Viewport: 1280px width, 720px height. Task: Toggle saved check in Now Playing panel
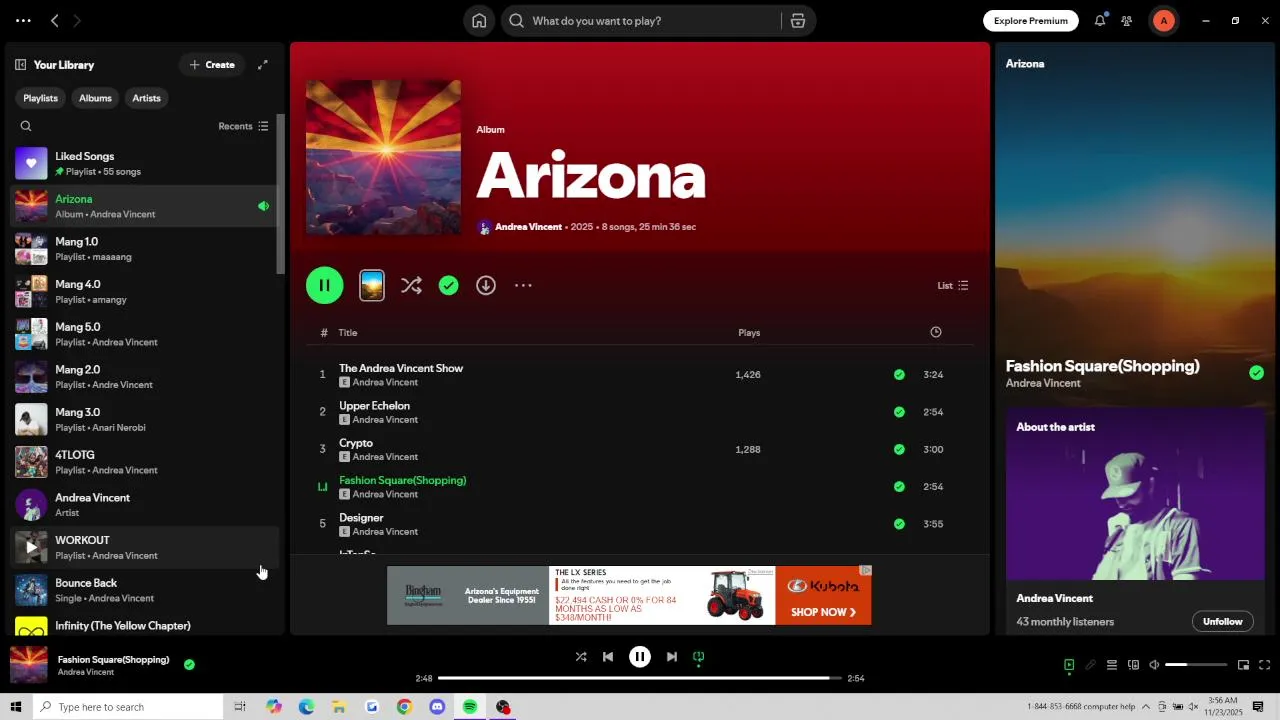click(1256, 373)
